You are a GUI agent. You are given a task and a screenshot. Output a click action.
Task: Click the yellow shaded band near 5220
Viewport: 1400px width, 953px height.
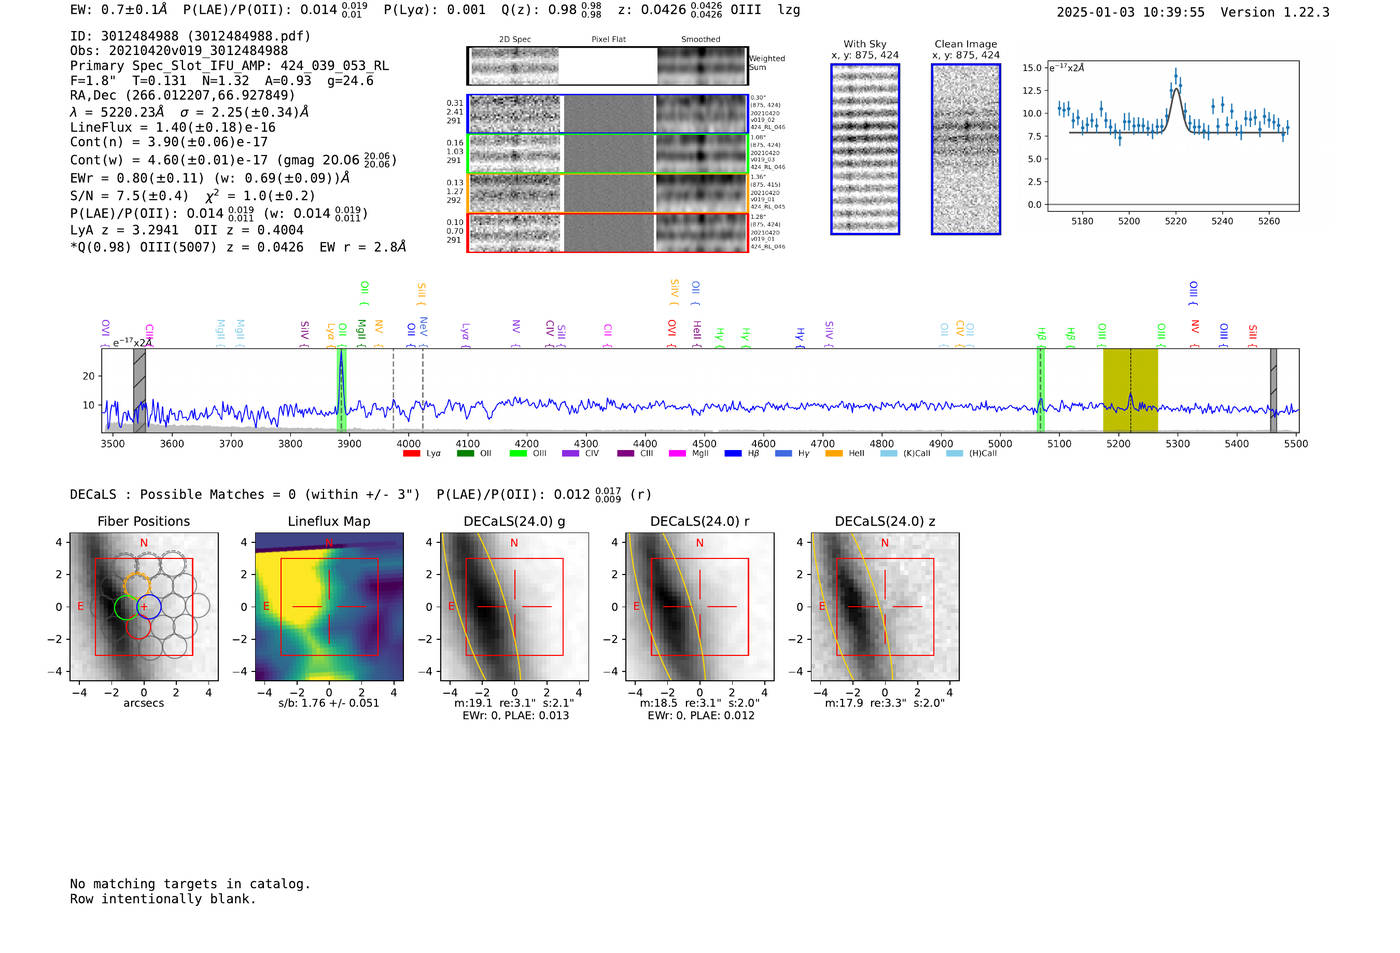tap(1130, 390)
